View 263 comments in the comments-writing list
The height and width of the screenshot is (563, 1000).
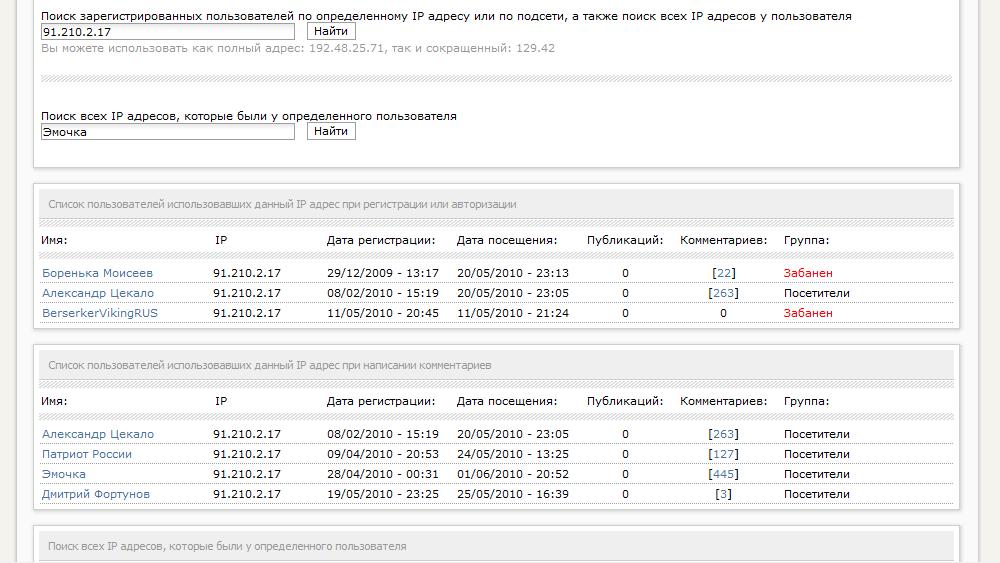coord(722,434)
